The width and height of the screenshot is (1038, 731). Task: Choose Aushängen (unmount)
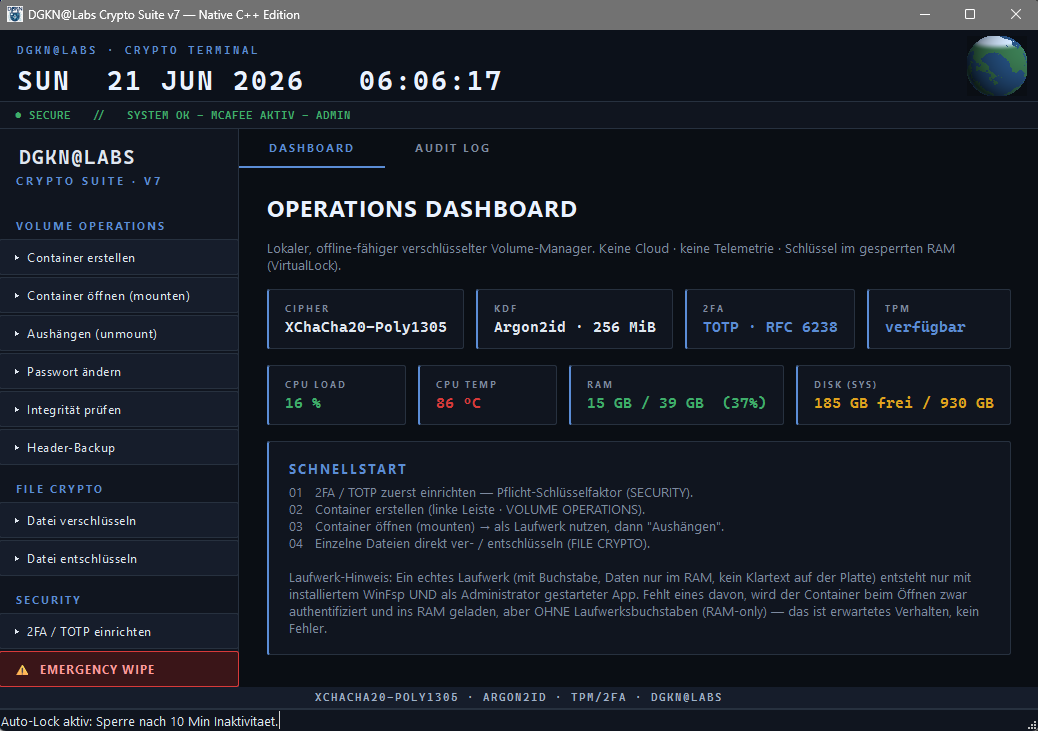[x=119, y=334]
